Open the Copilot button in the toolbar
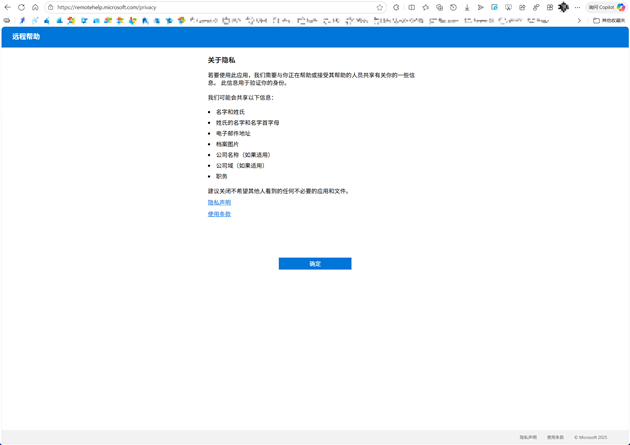 tap(607, 7)
